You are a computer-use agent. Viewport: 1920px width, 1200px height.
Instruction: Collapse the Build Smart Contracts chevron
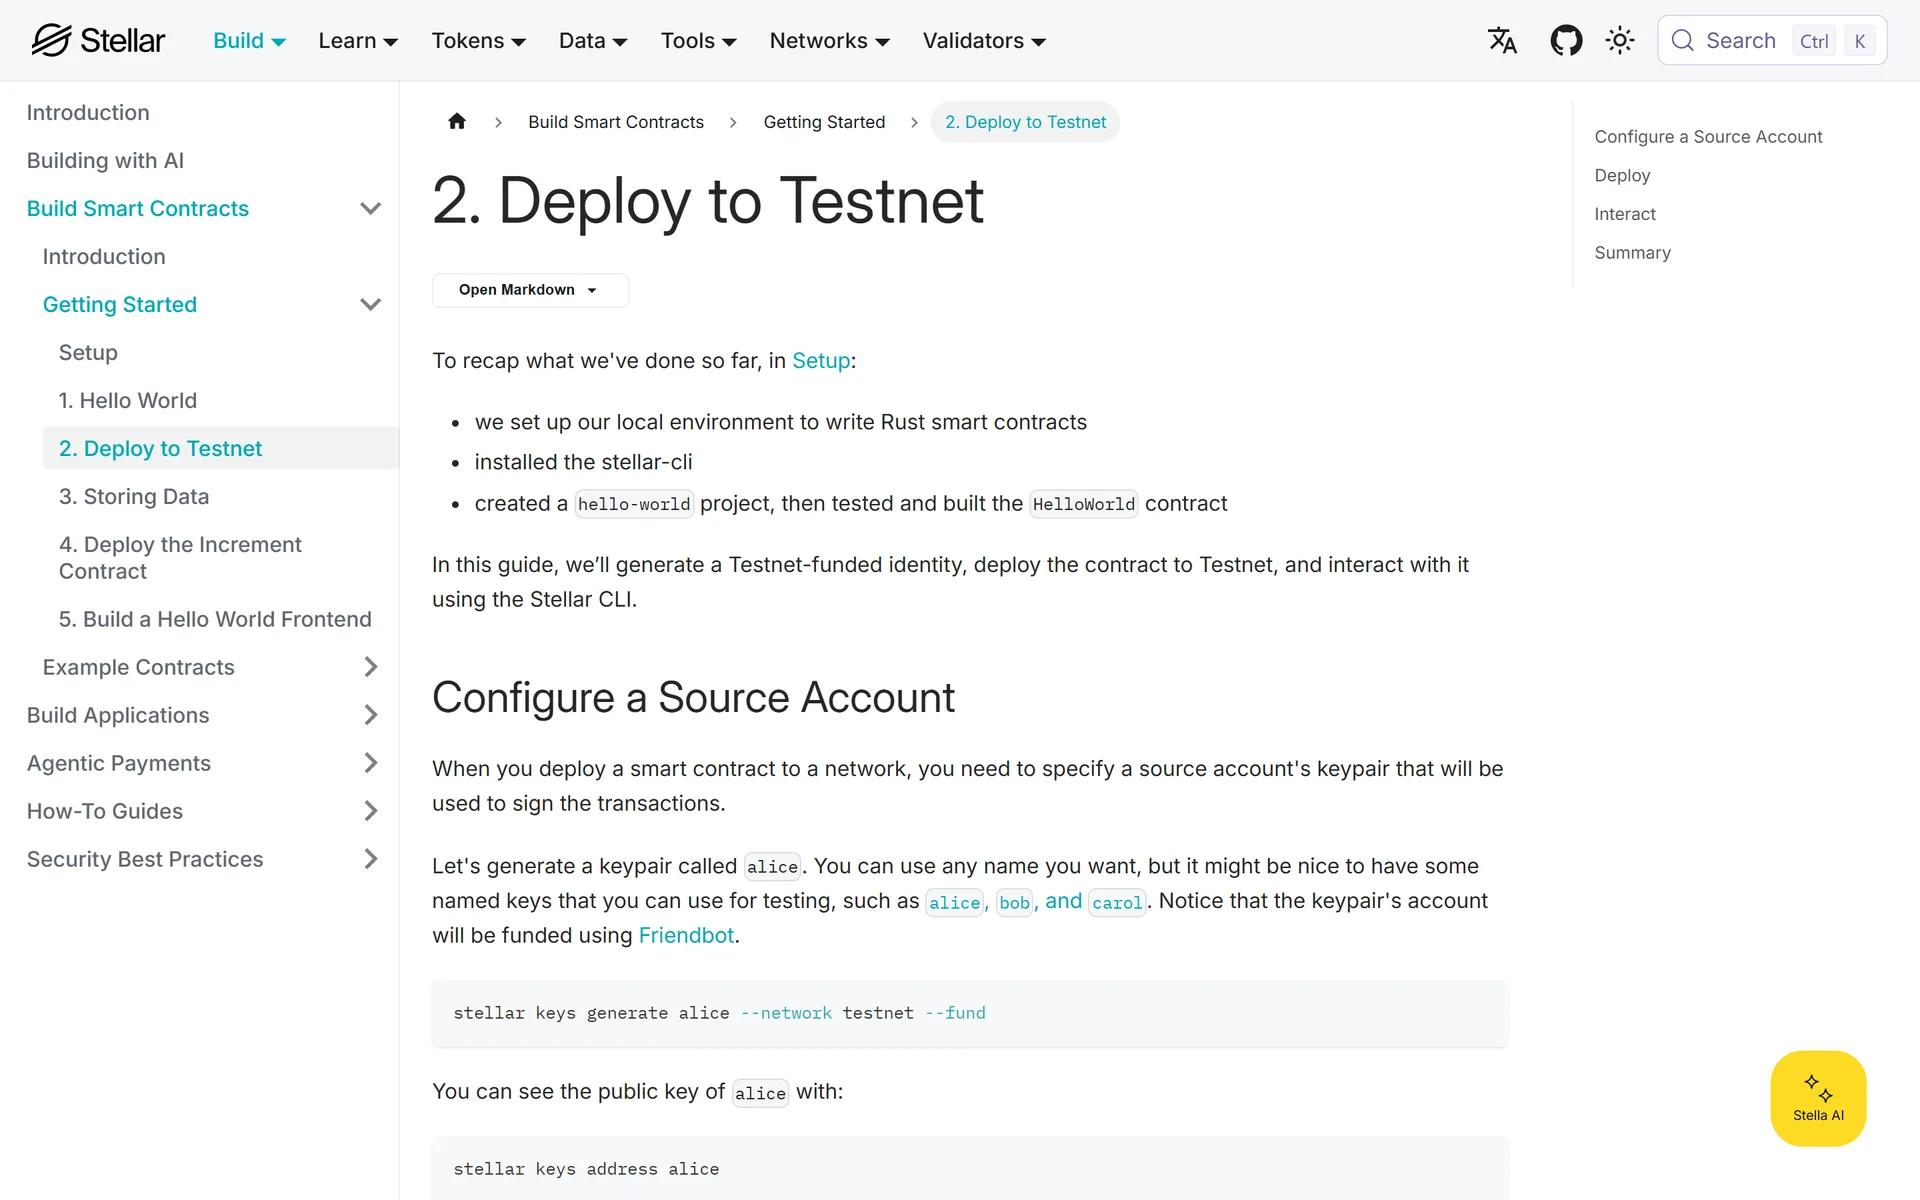coord(370,208)
